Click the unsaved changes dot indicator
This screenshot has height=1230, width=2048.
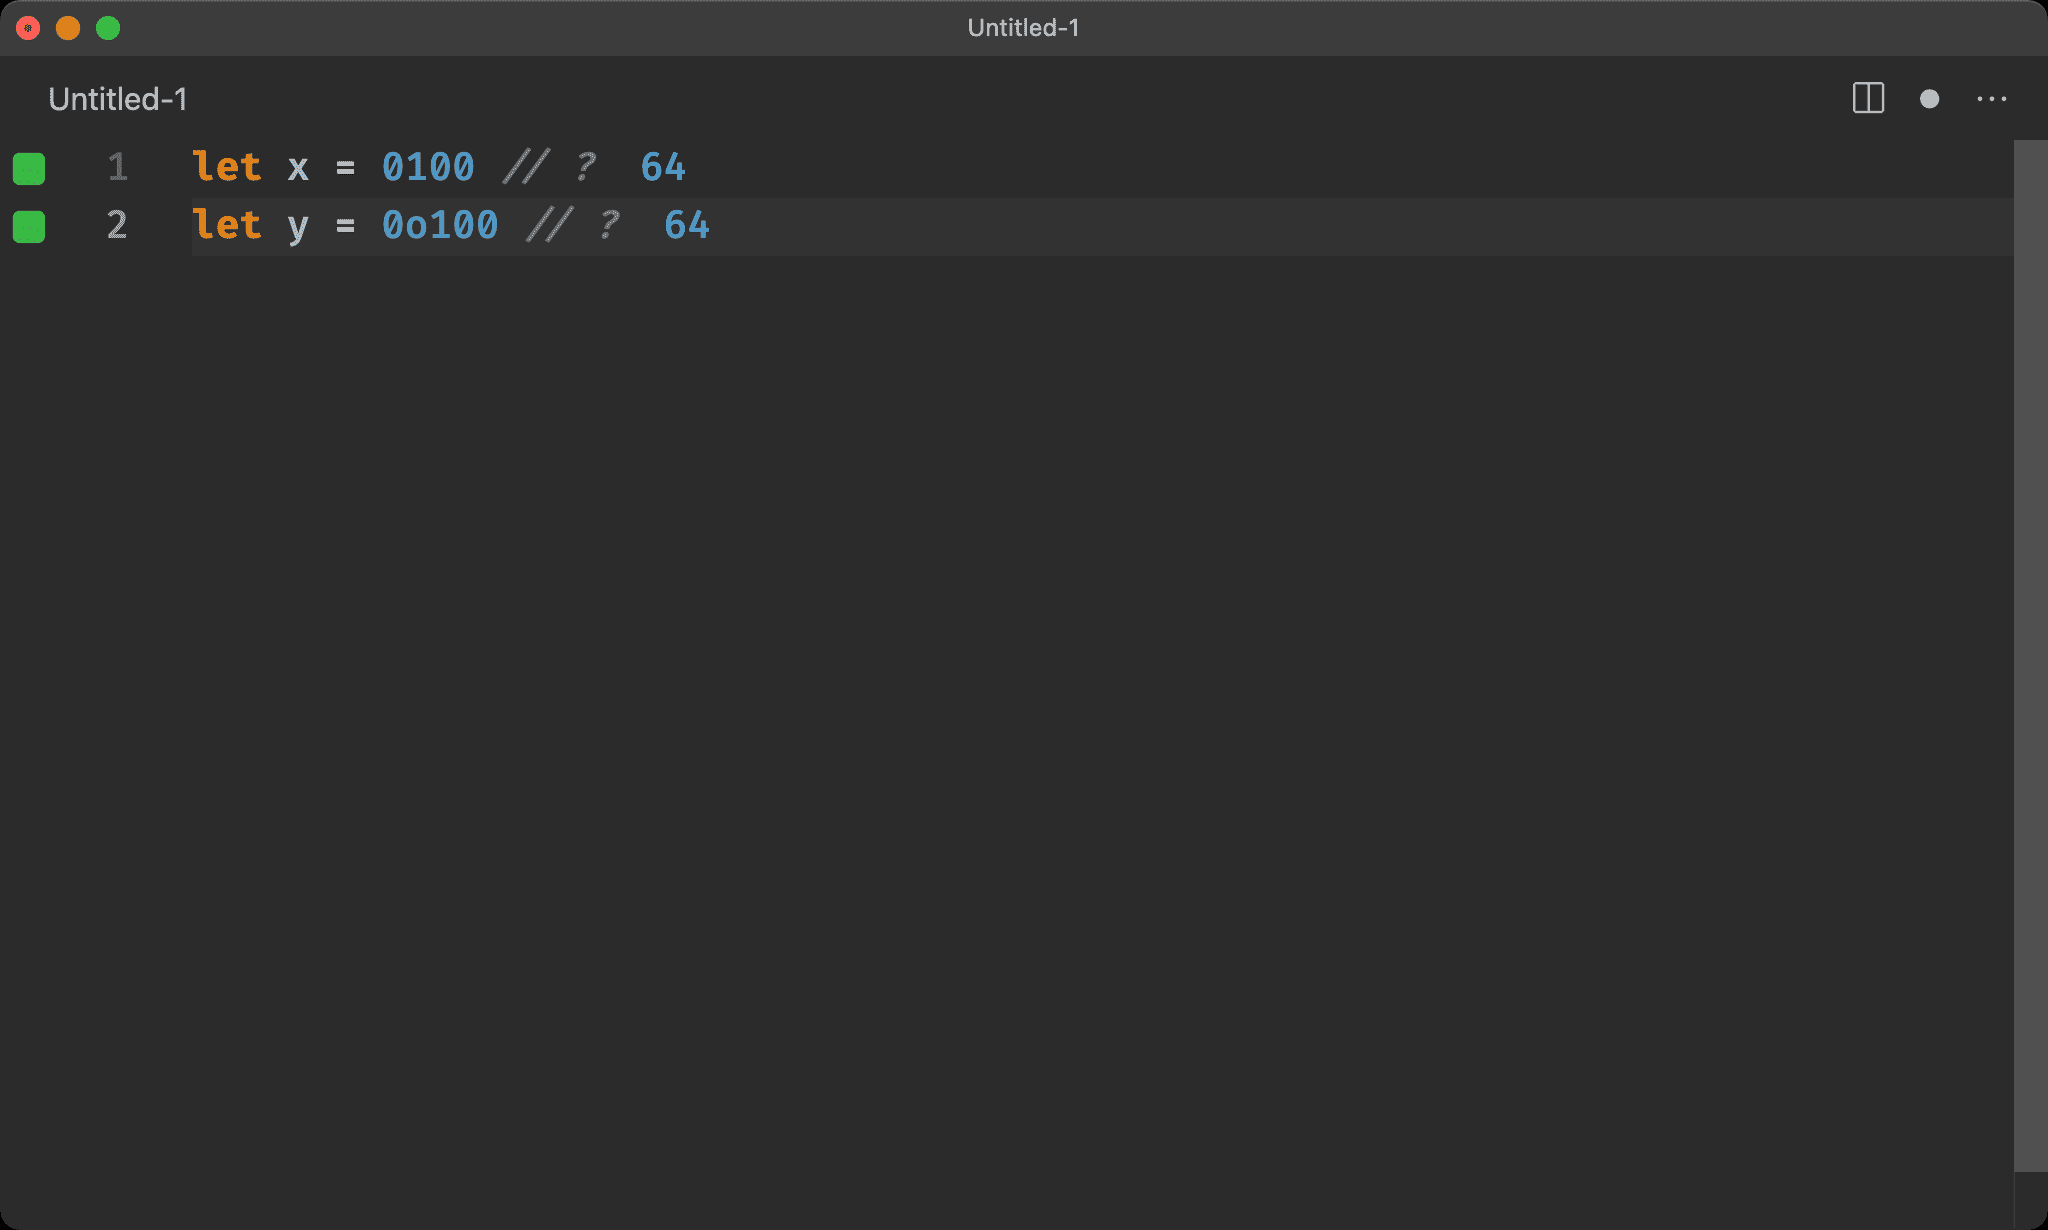pyautogui.click(x=1929, y=99)
